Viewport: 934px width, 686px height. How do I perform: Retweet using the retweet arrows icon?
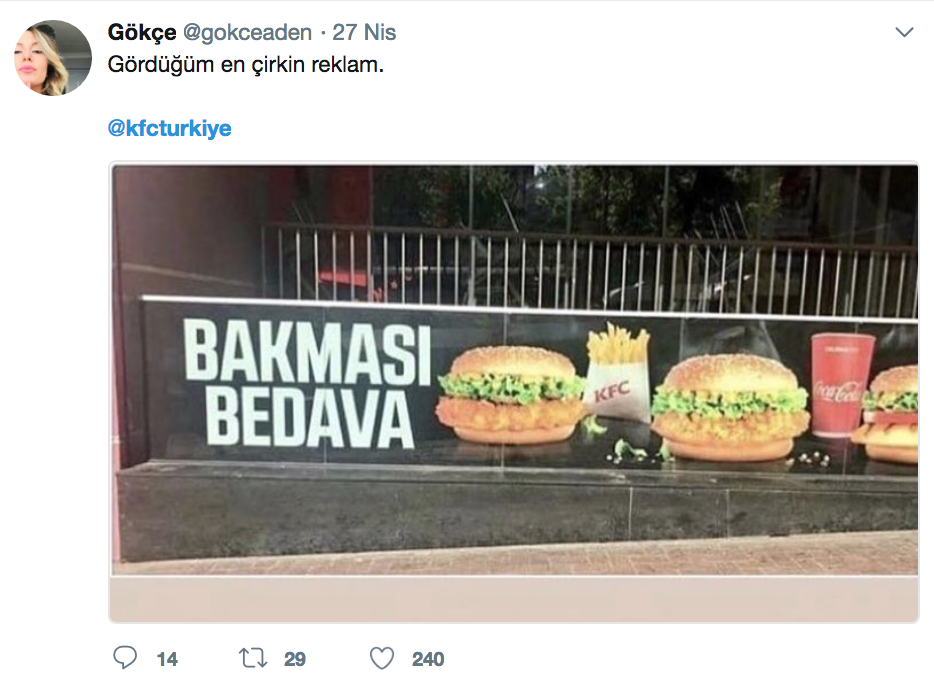coord(253,659)
